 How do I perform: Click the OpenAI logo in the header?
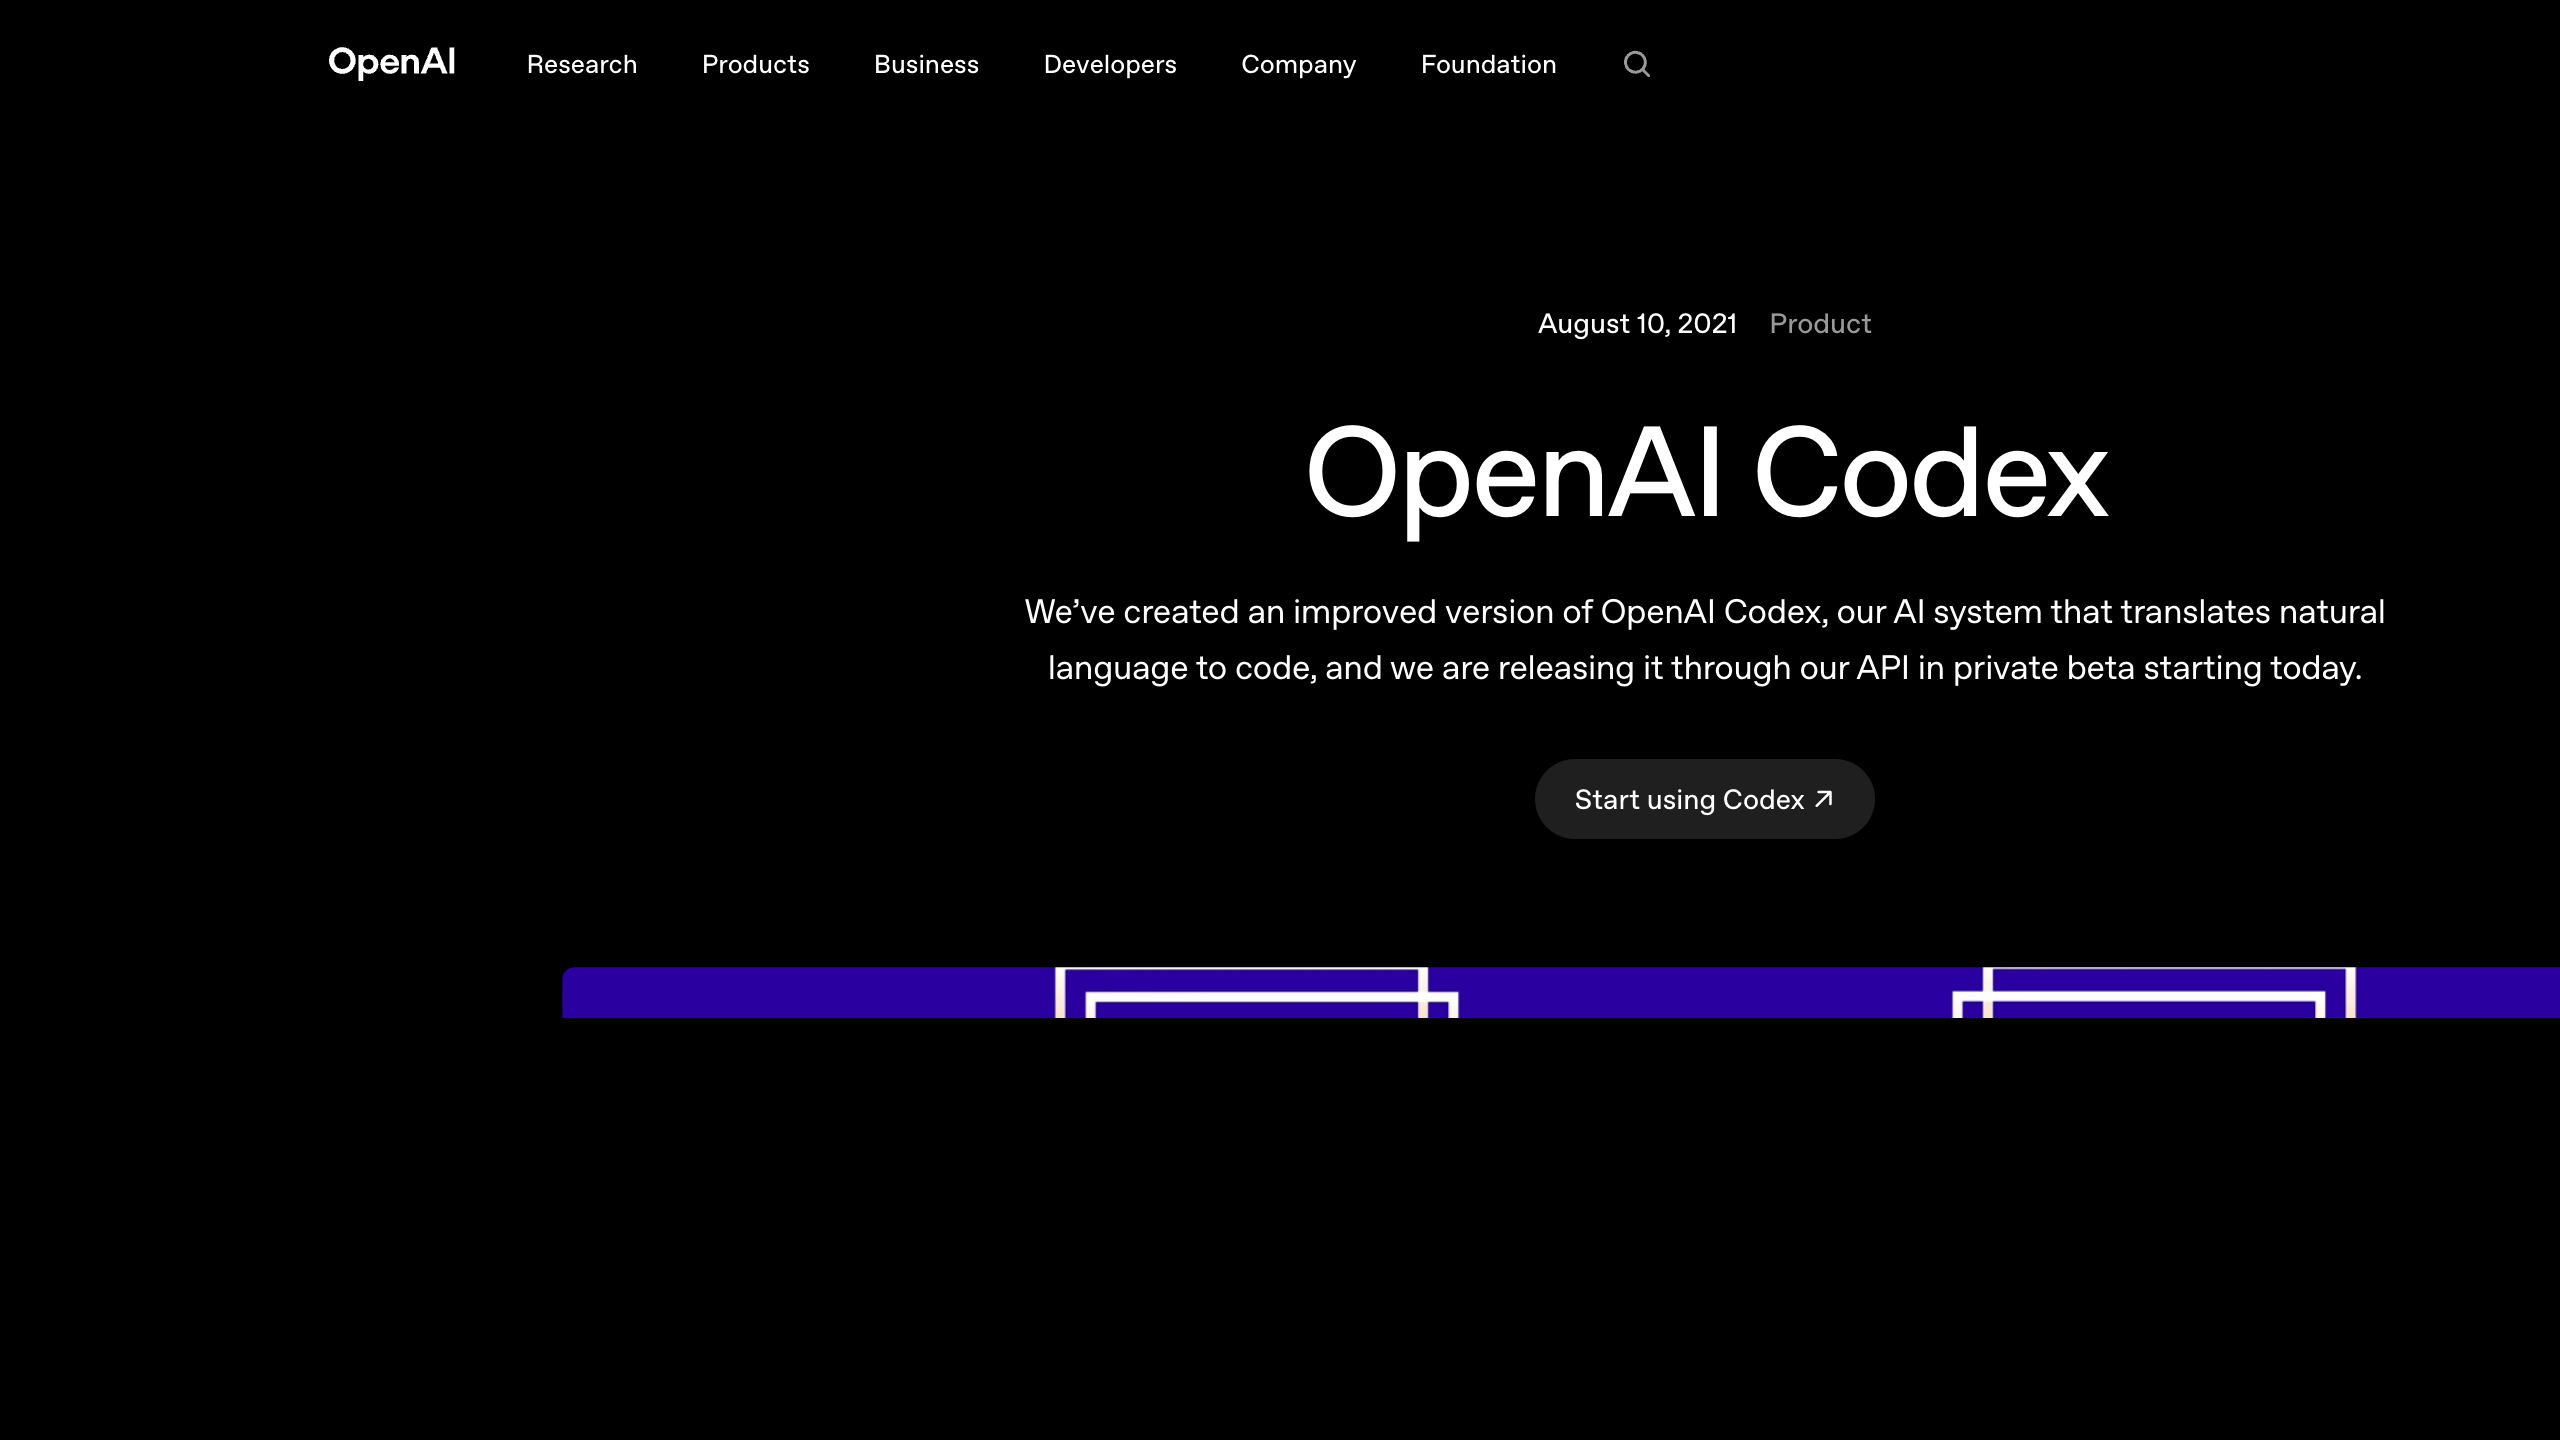click(x=392, y=63)
